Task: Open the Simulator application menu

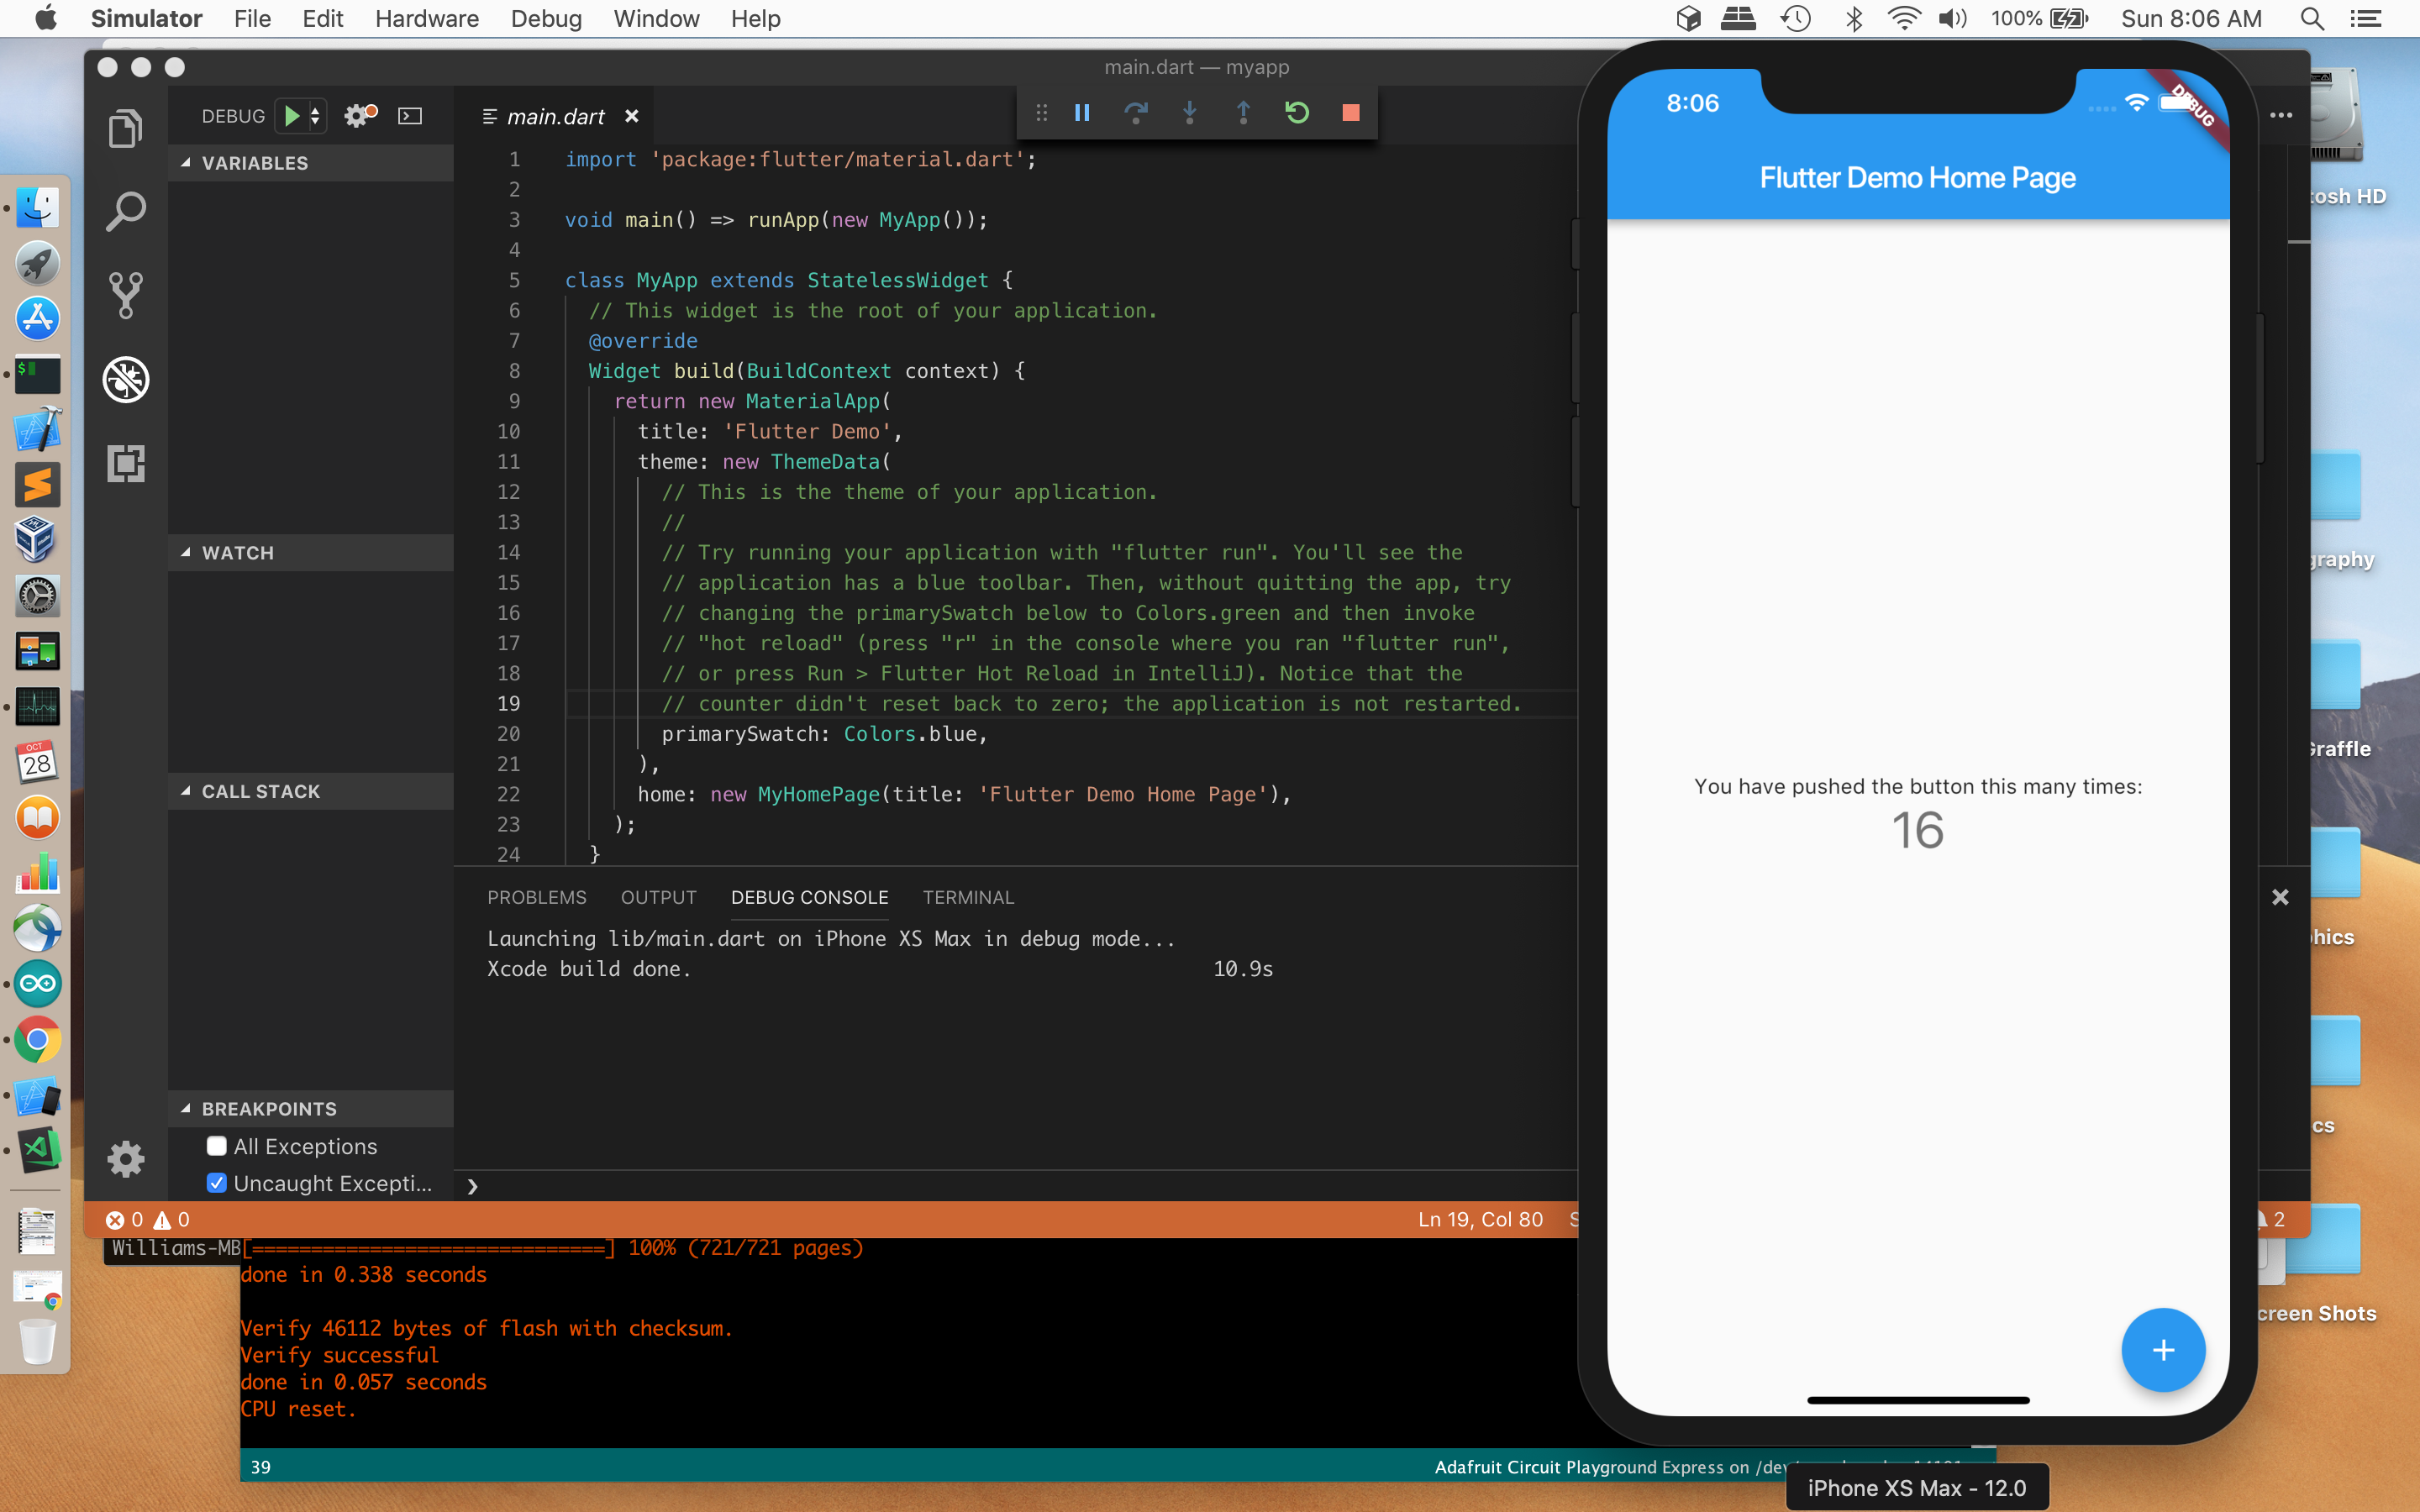Action: click(146, 18)
